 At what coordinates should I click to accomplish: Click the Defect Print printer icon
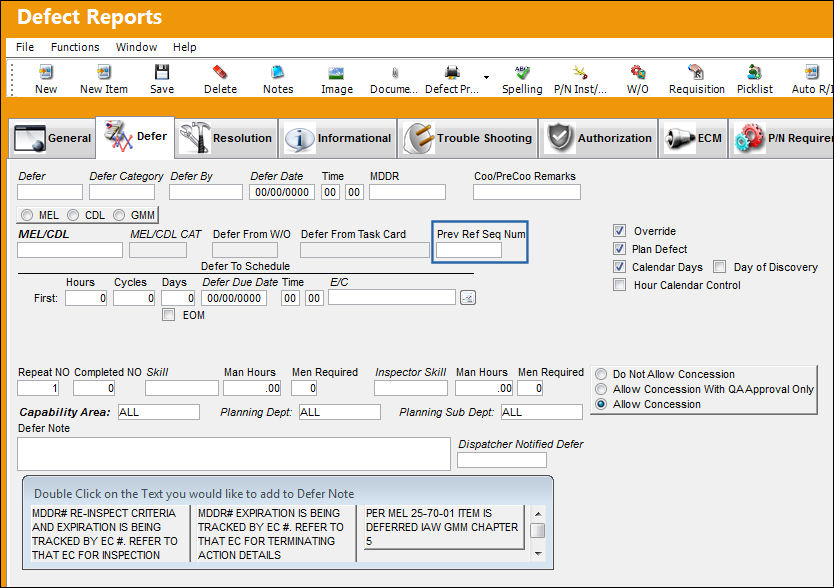click(x=452, y=72)
